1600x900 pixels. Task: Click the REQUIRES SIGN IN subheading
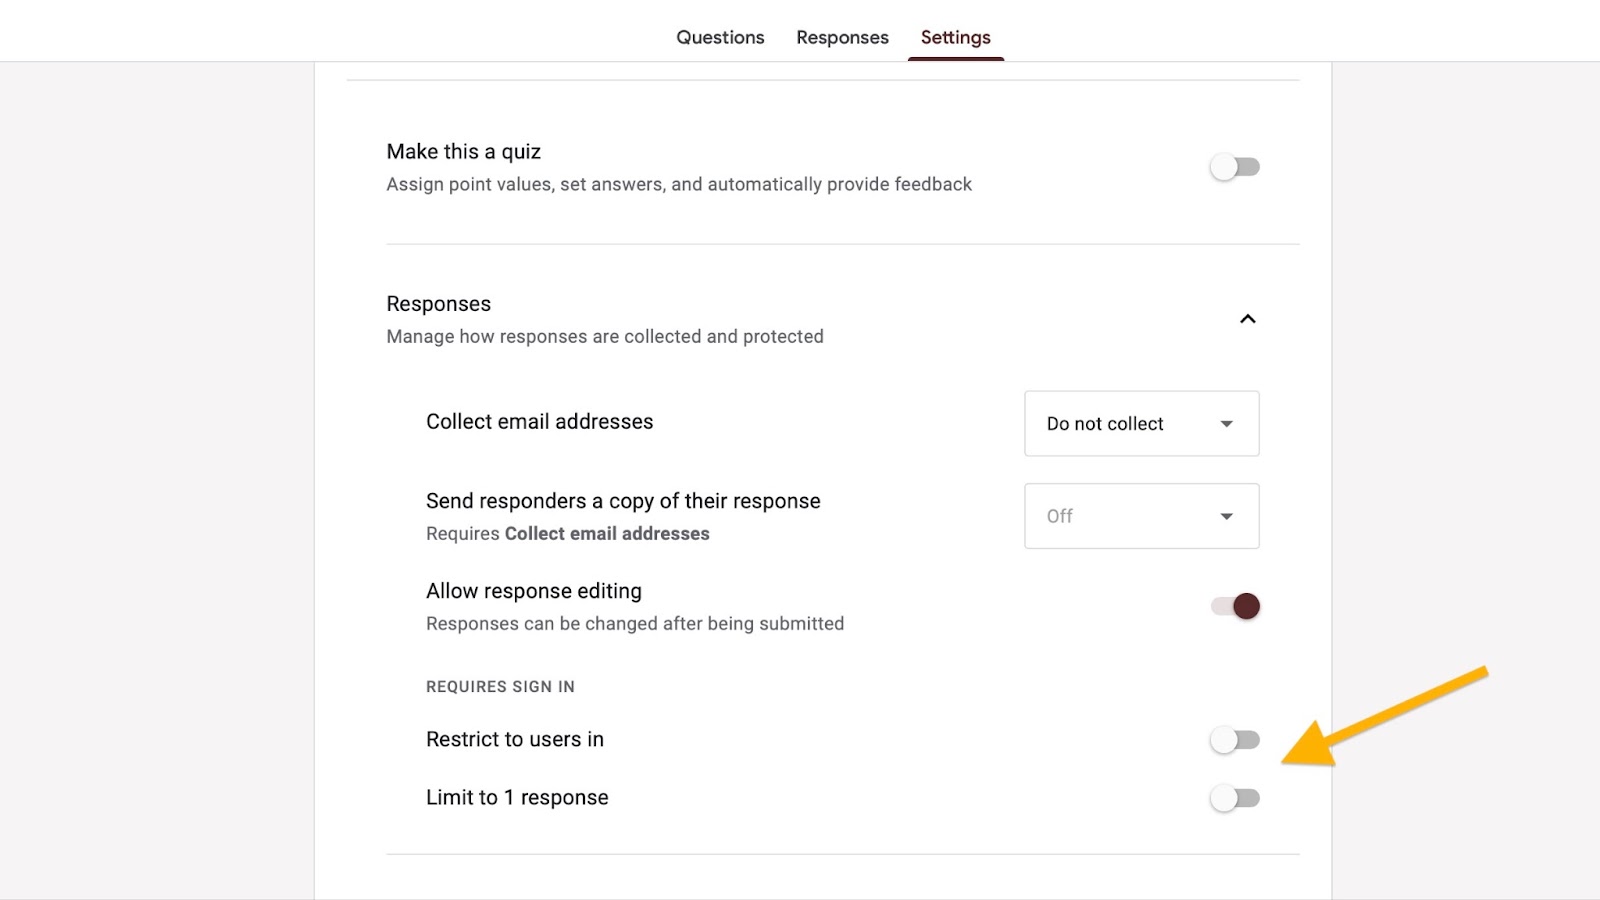pos(500,687)
